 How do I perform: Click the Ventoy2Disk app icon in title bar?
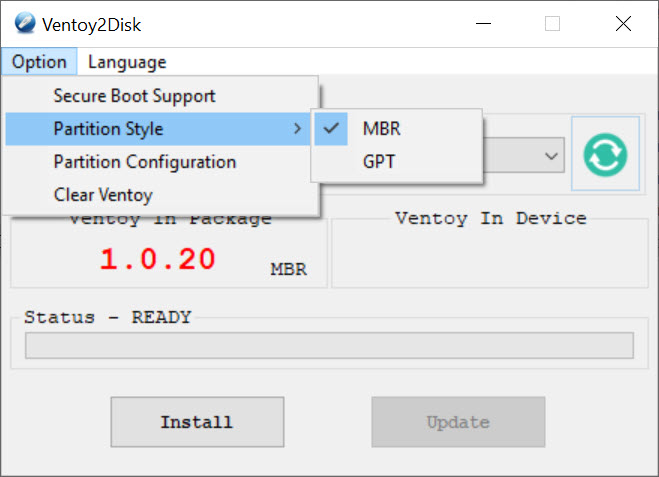click(x=25, y=23)
